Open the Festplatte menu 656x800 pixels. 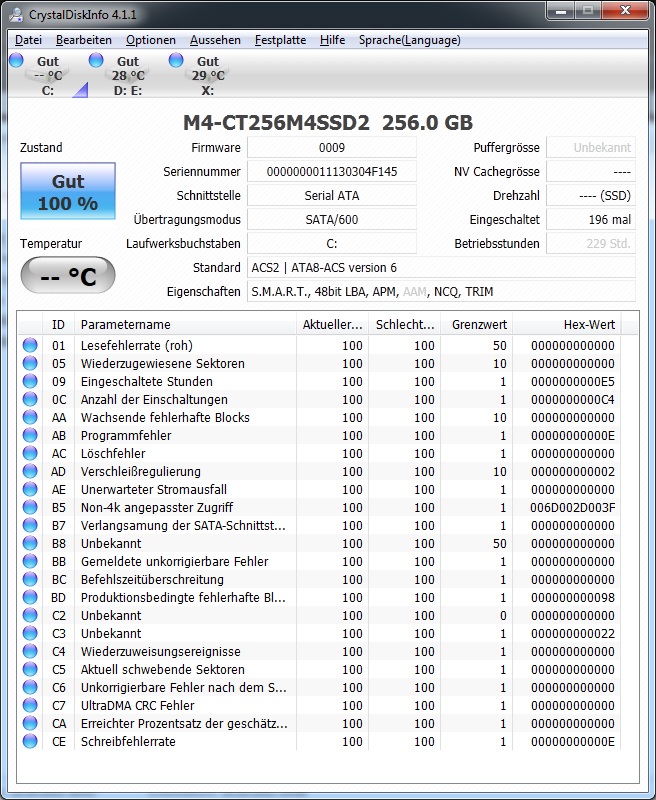(x=281, y=40)
